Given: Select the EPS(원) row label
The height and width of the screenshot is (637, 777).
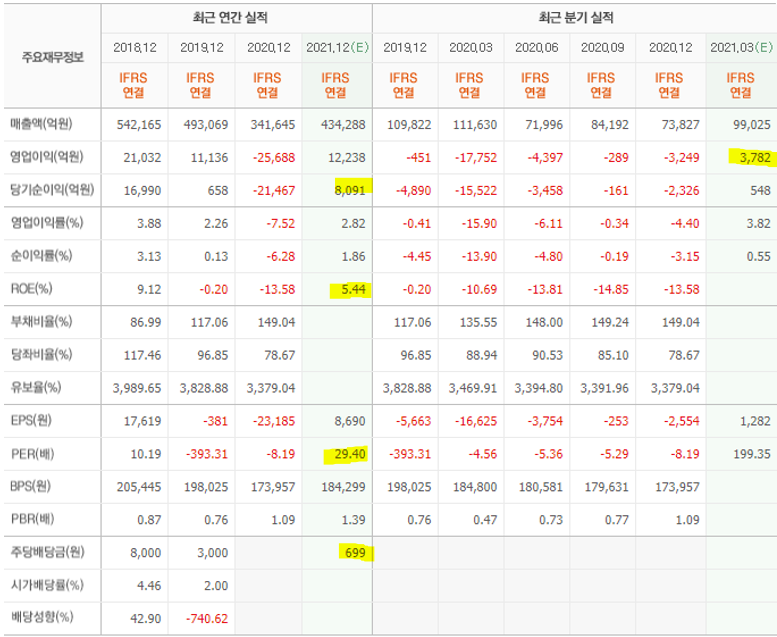Looking at the screenshot, I should (x=31, y=421).
